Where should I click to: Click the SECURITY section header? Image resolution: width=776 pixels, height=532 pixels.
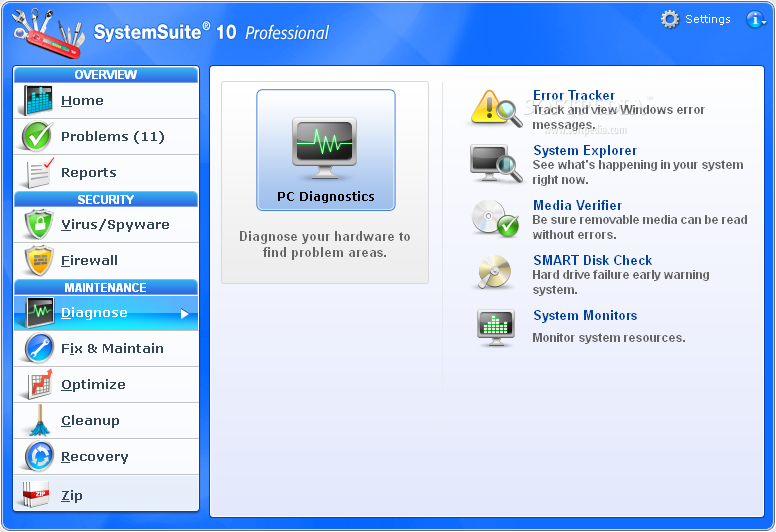[106, 199]
